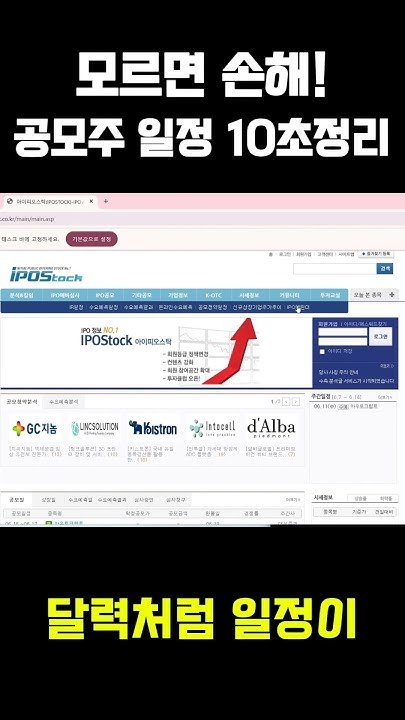This screenshot has width=405, height=720.
Task: Go to previous page of analysis cards
Action: (x=286, y=402)
